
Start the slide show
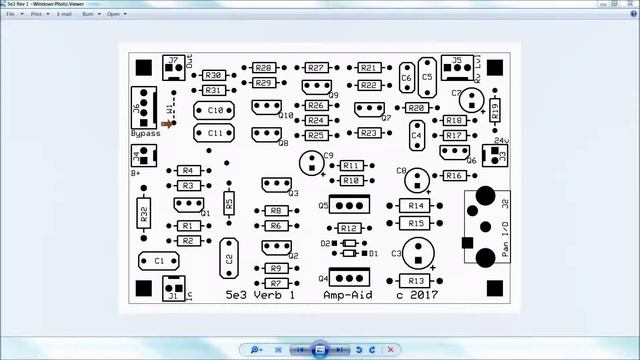pos(320,350)
